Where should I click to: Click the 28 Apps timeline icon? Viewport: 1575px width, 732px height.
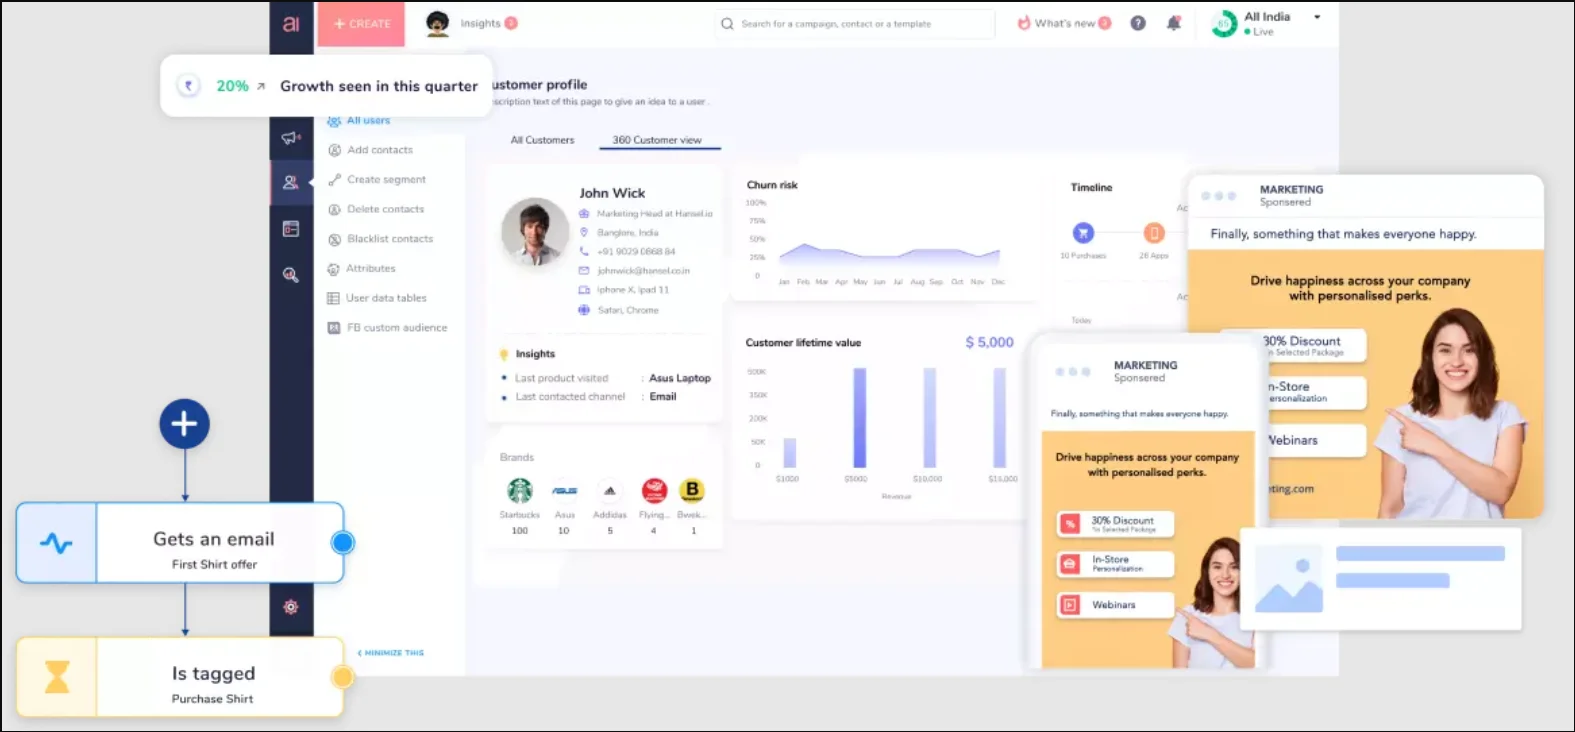point(1154,233)
